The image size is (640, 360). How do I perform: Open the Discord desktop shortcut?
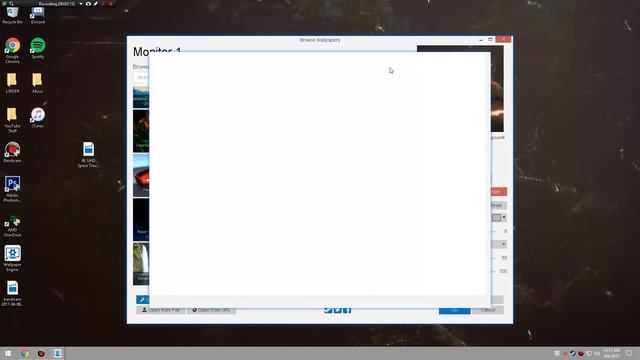(38, 14)
